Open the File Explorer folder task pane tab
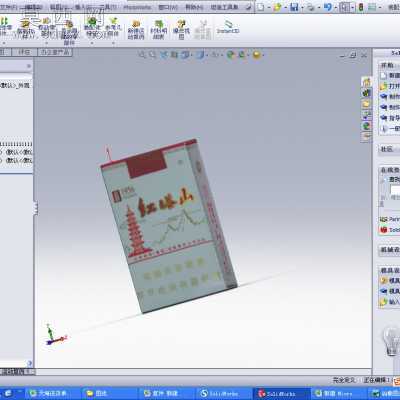Viewport: 400px width, 400px height. click(366, 104)
